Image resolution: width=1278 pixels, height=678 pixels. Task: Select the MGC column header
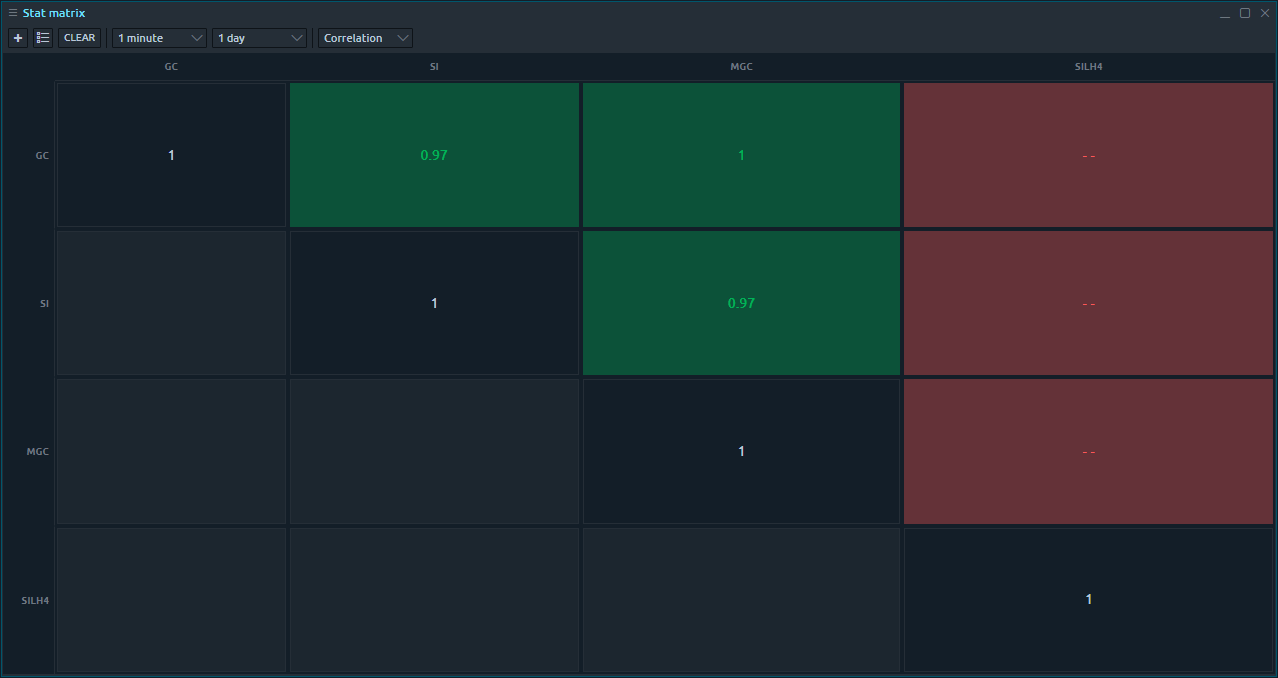click(x=741, y=66)
